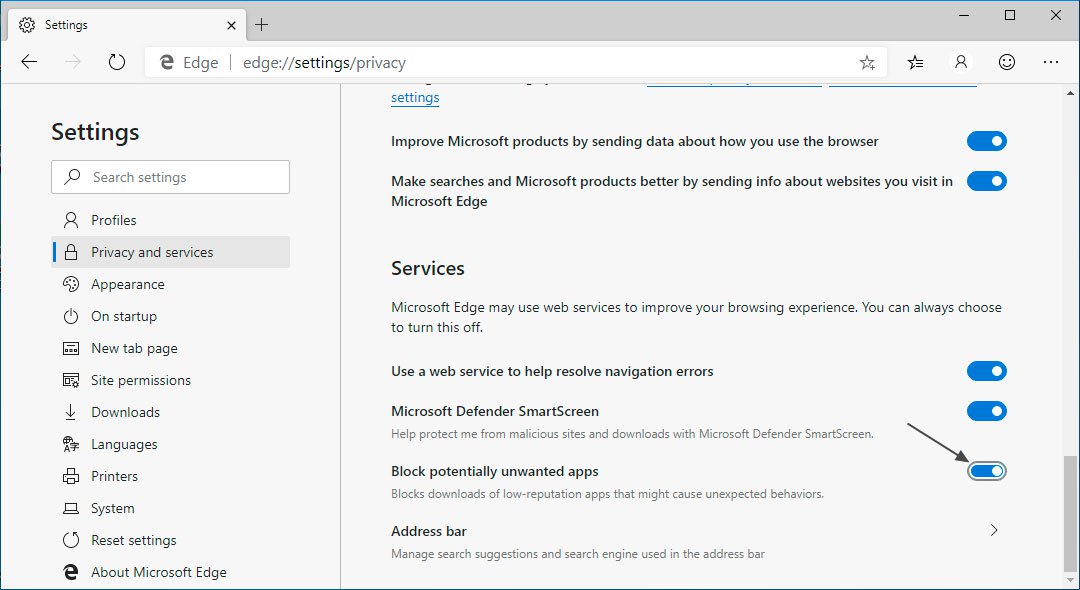Open a new tab with plus icon
This screenshot has width=1080, height=590.
pos(262,24)
